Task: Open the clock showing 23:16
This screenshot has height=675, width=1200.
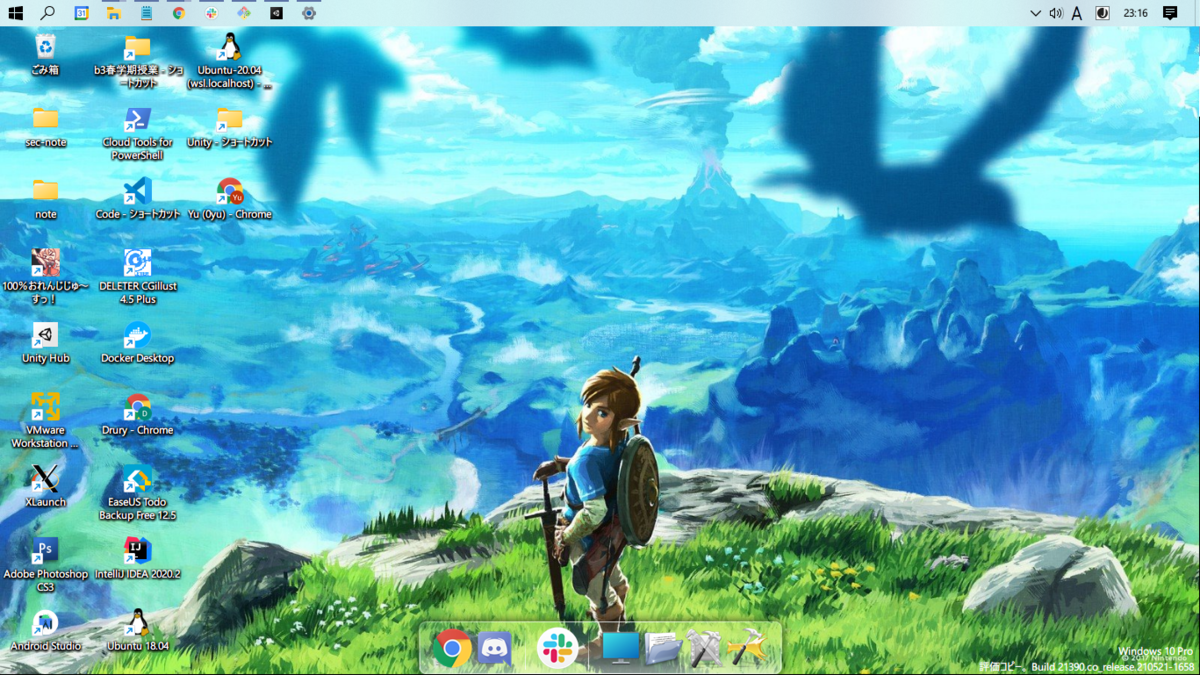Action: coord(1135,13)
